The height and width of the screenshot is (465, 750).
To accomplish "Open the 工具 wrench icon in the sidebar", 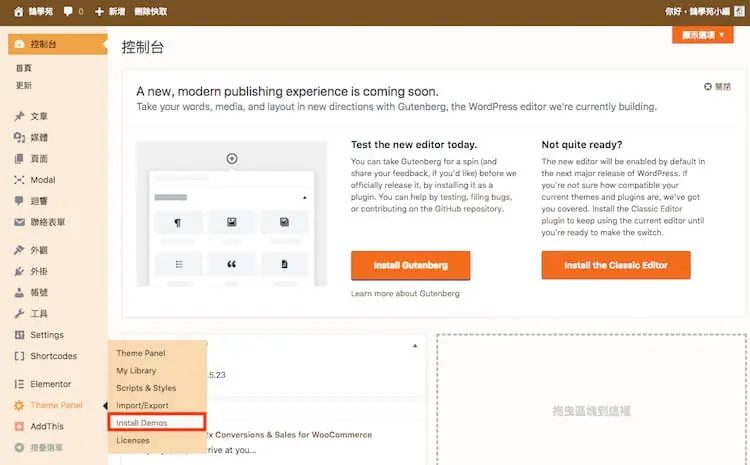I will 19,313.
